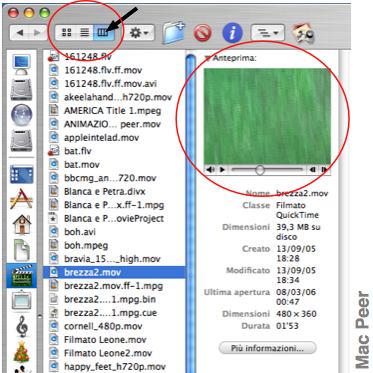This screenshot has width=373, height=373.
Task: Open Get Info with the blue i icon
Action: coord(232,33)
